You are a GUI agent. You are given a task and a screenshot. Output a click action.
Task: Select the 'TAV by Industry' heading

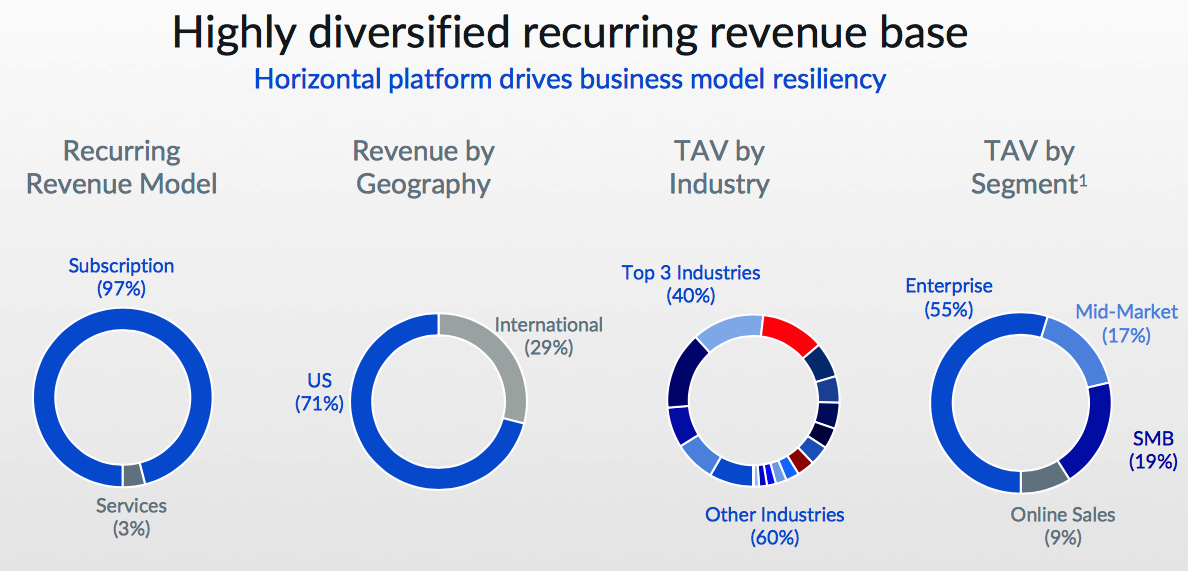(x=719, y=167)
